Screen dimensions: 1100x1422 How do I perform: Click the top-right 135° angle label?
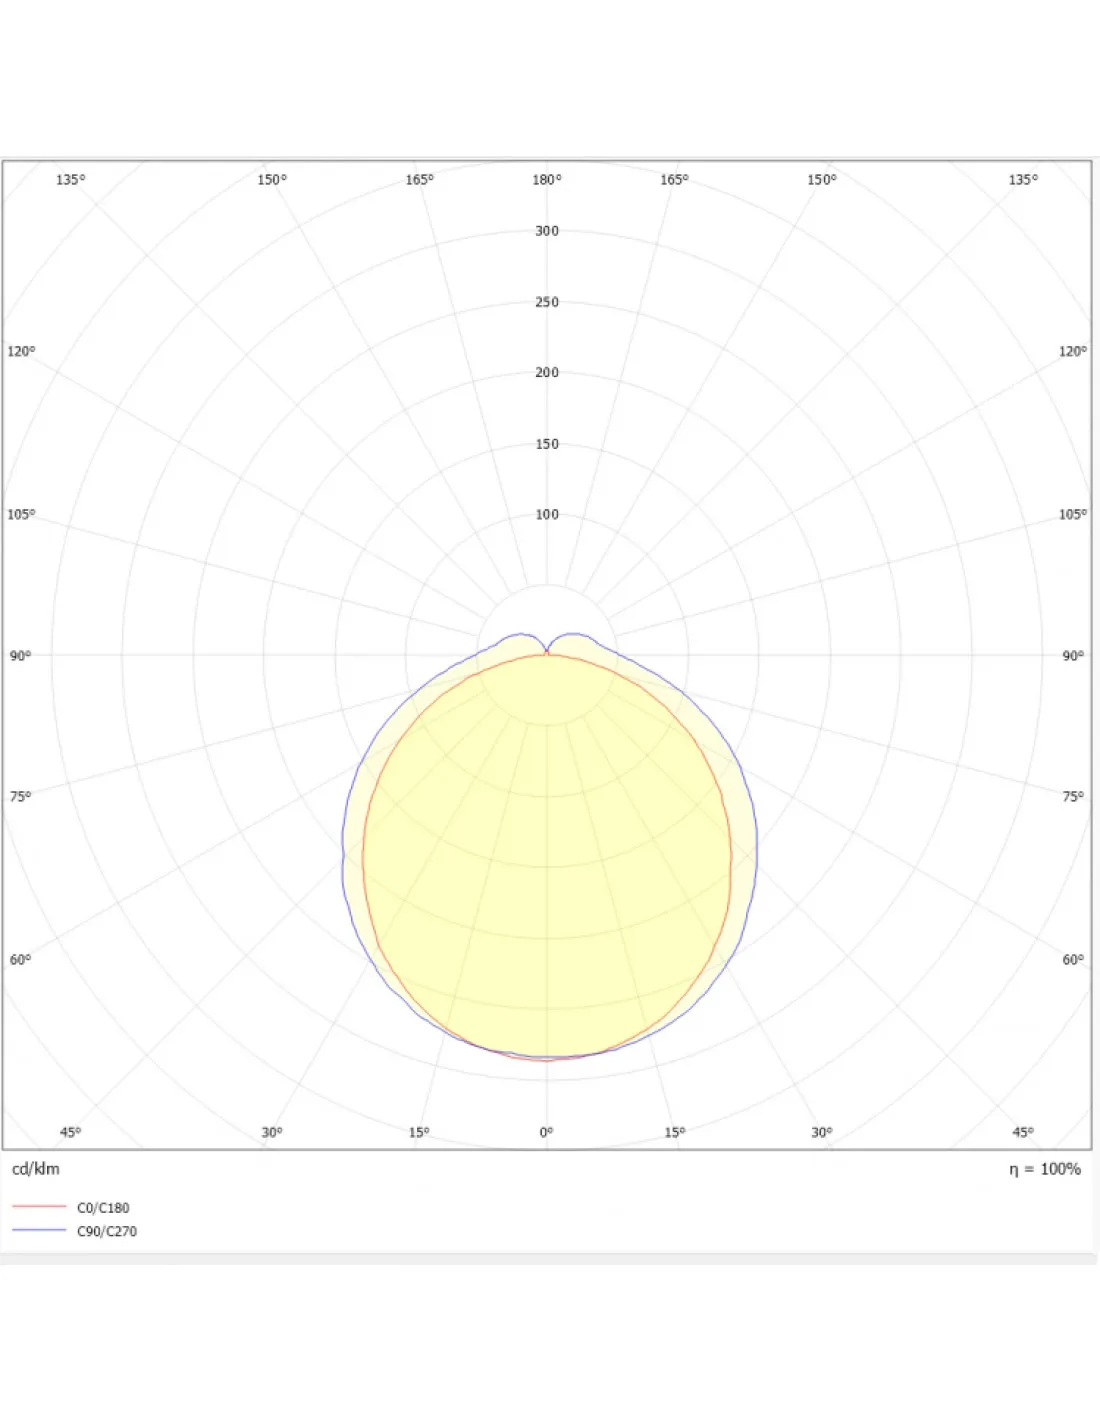(x=1023, y=180)
